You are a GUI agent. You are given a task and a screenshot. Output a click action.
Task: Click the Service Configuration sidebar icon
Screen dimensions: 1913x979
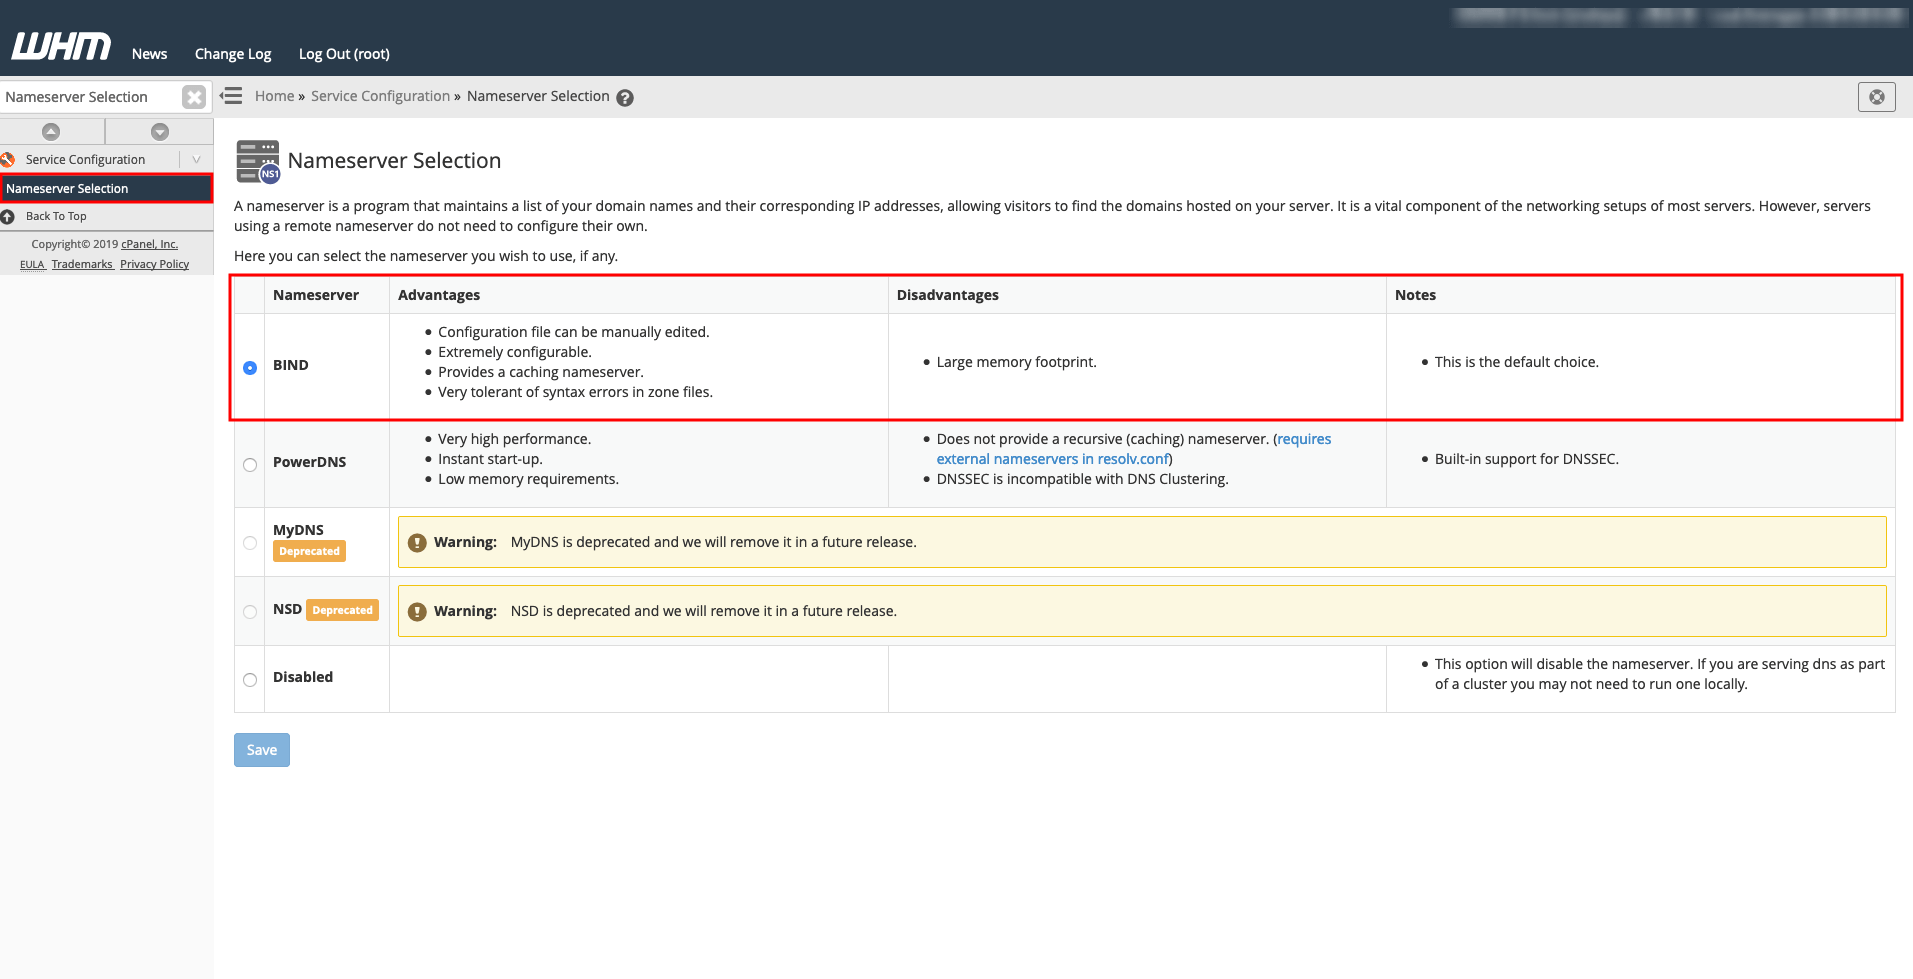click(x=8, y=159)
